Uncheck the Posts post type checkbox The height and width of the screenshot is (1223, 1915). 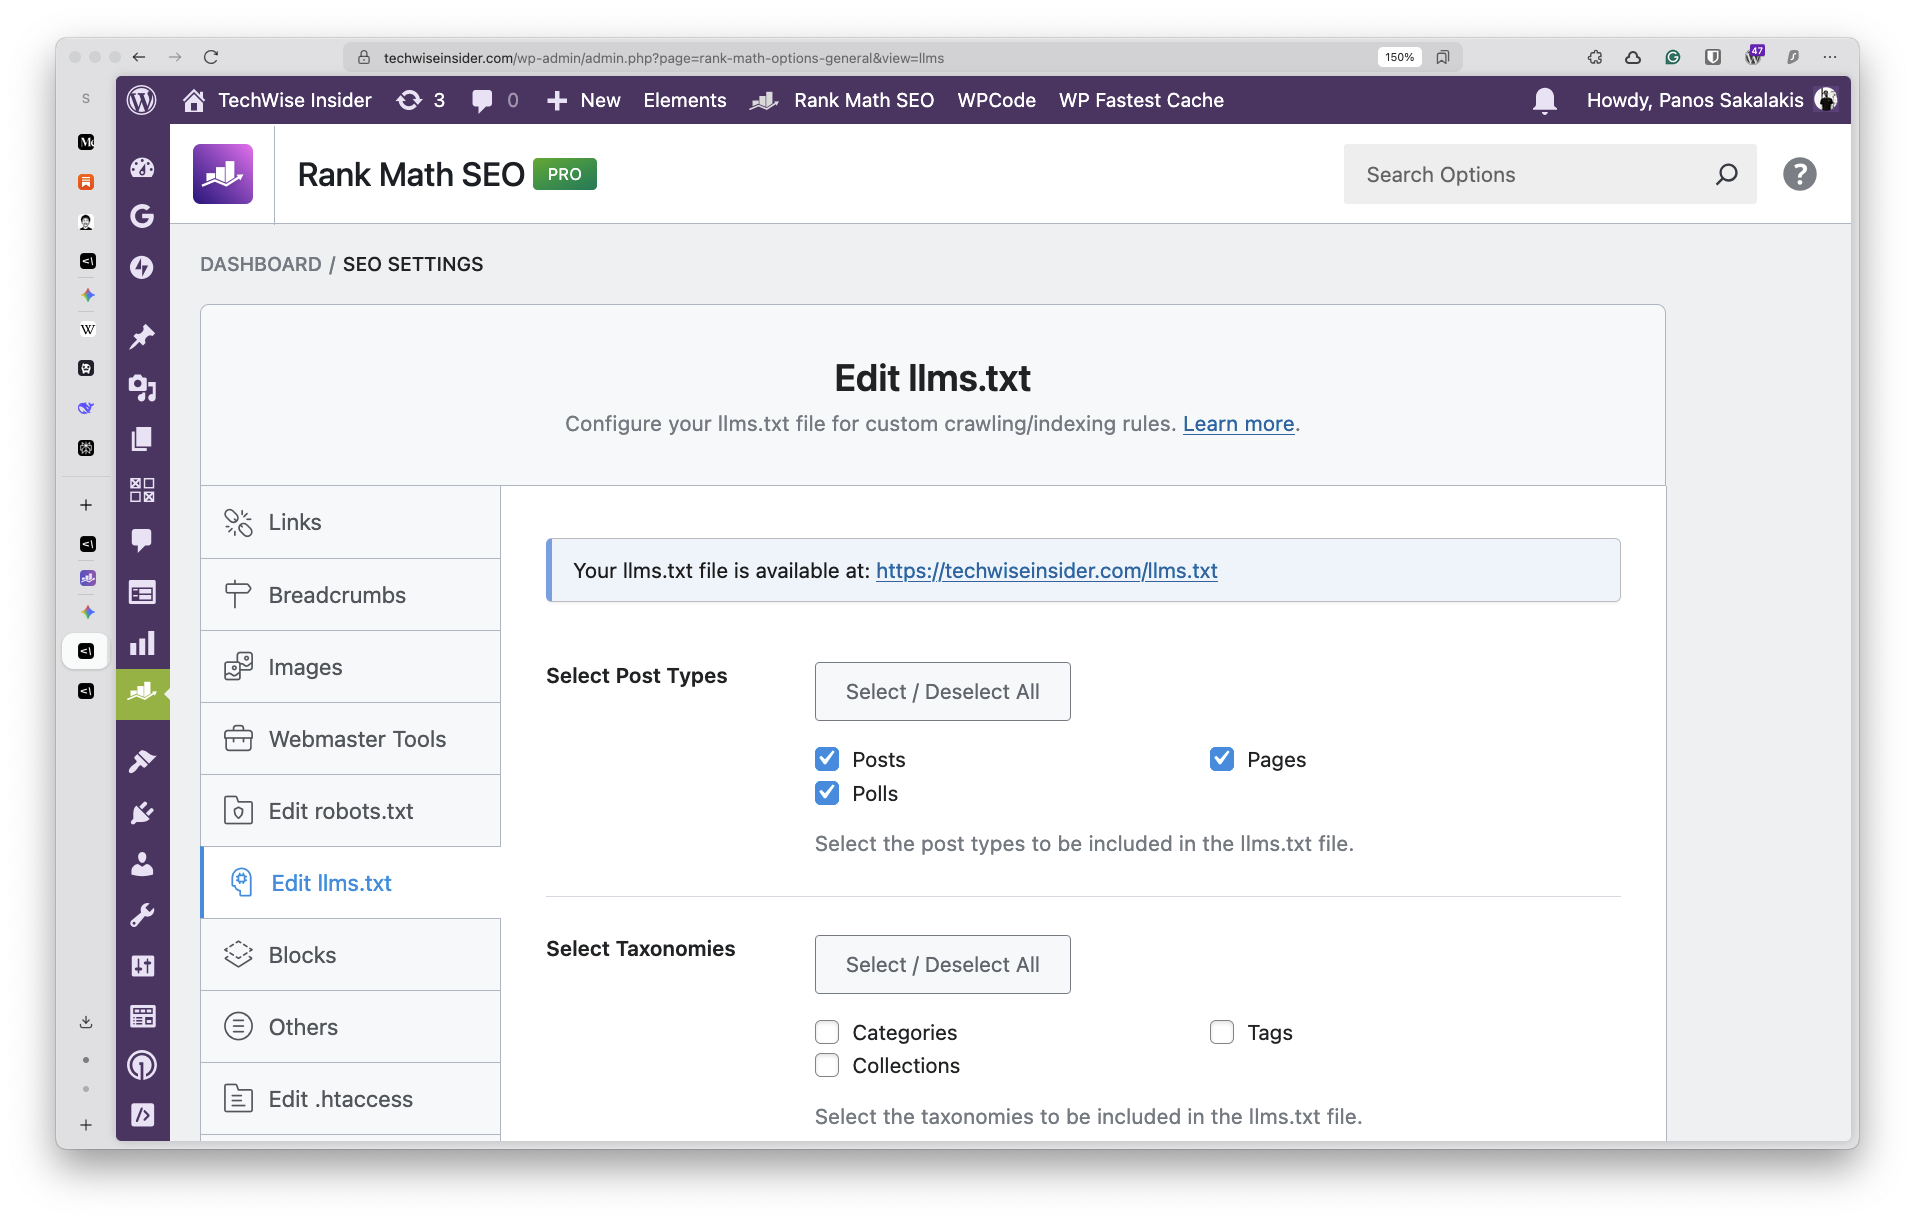(x=827, y=759)
